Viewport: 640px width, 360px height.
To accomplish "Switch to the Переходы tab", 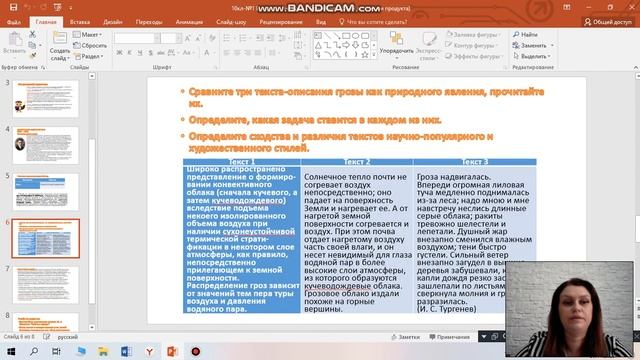I will point(149,22).
